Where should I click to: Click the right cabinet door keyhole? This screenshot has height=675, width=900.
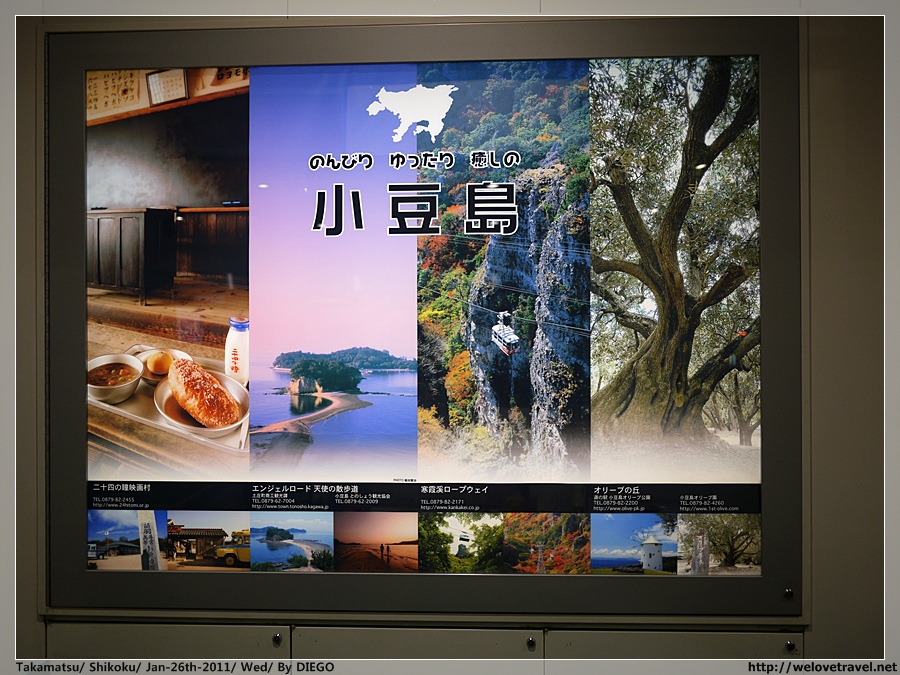(790, 646)
